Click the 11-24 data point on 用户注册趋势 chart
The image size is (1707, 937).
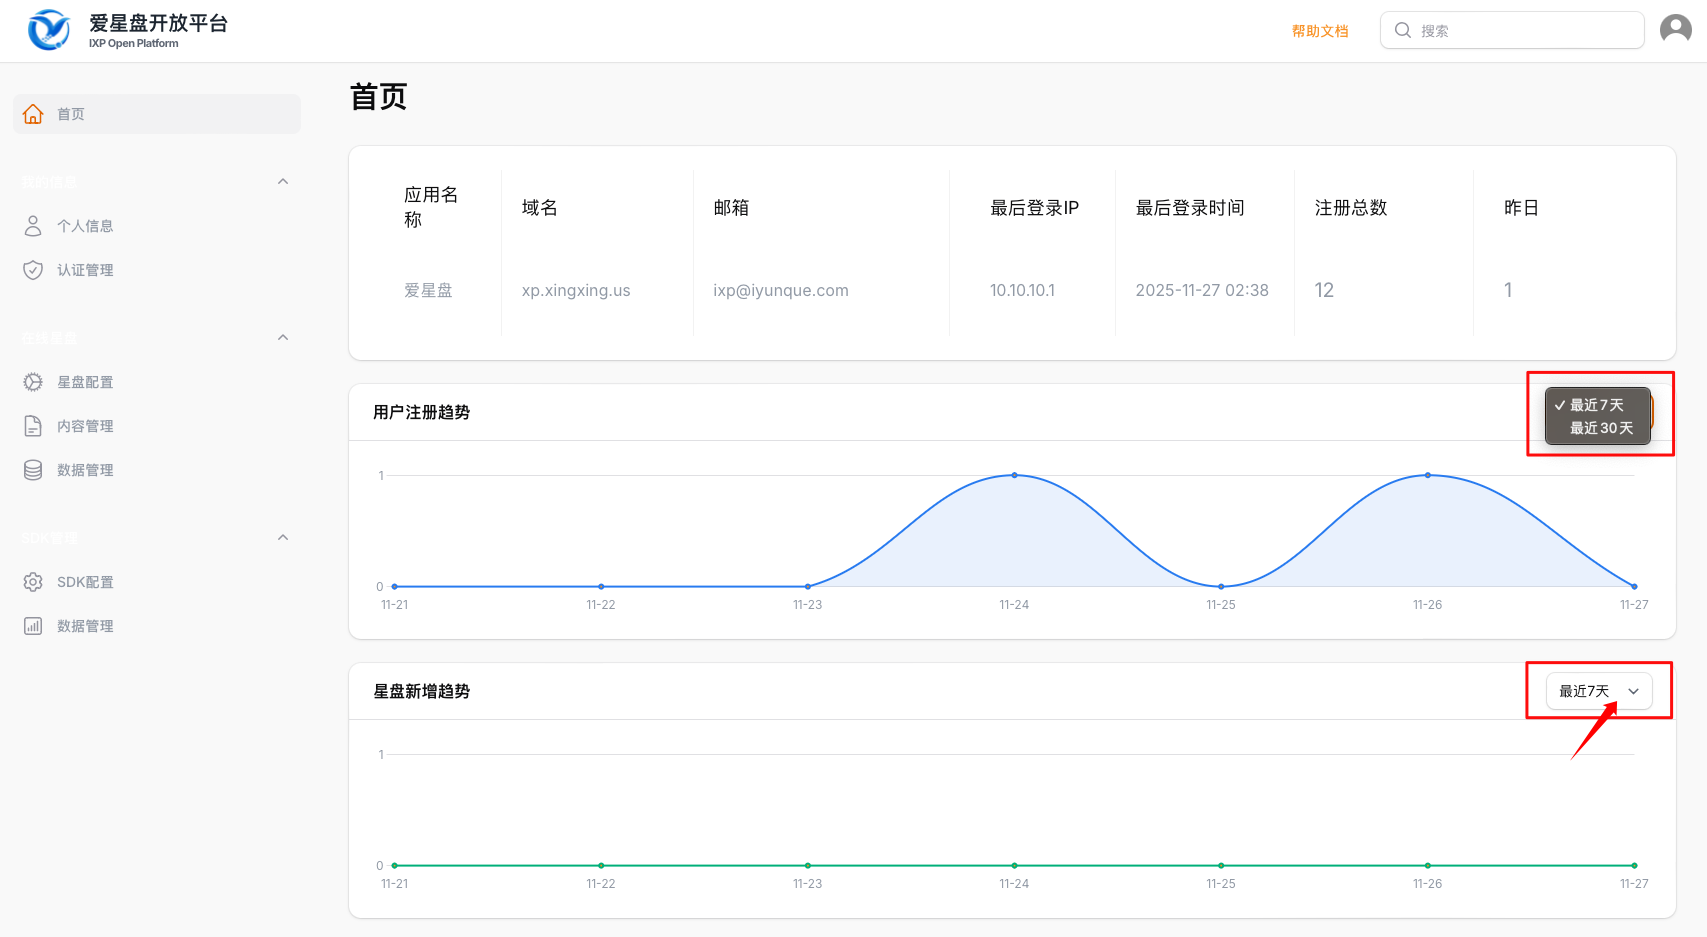tap(1014, 475)
